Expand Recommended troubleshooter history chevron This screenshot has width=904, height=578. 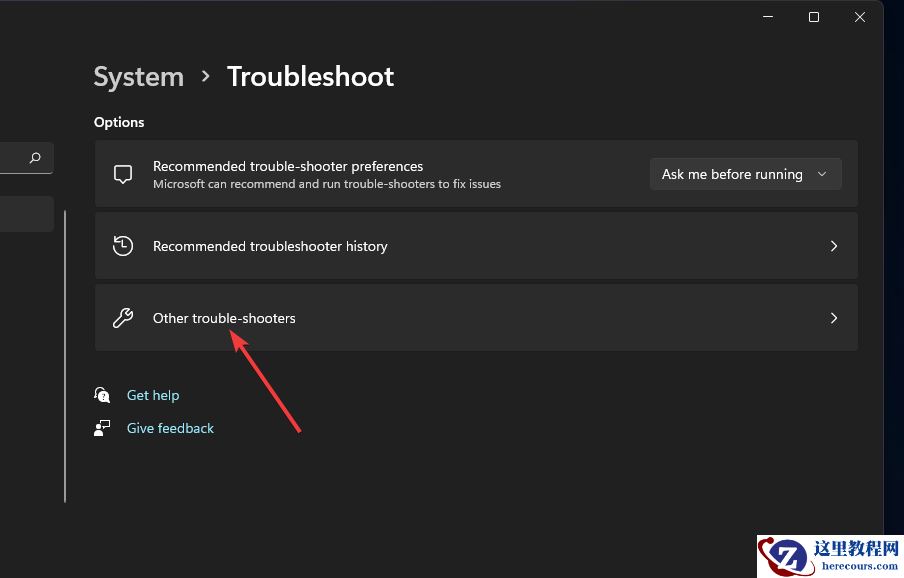pyautogui.click(x=834, y=246)
